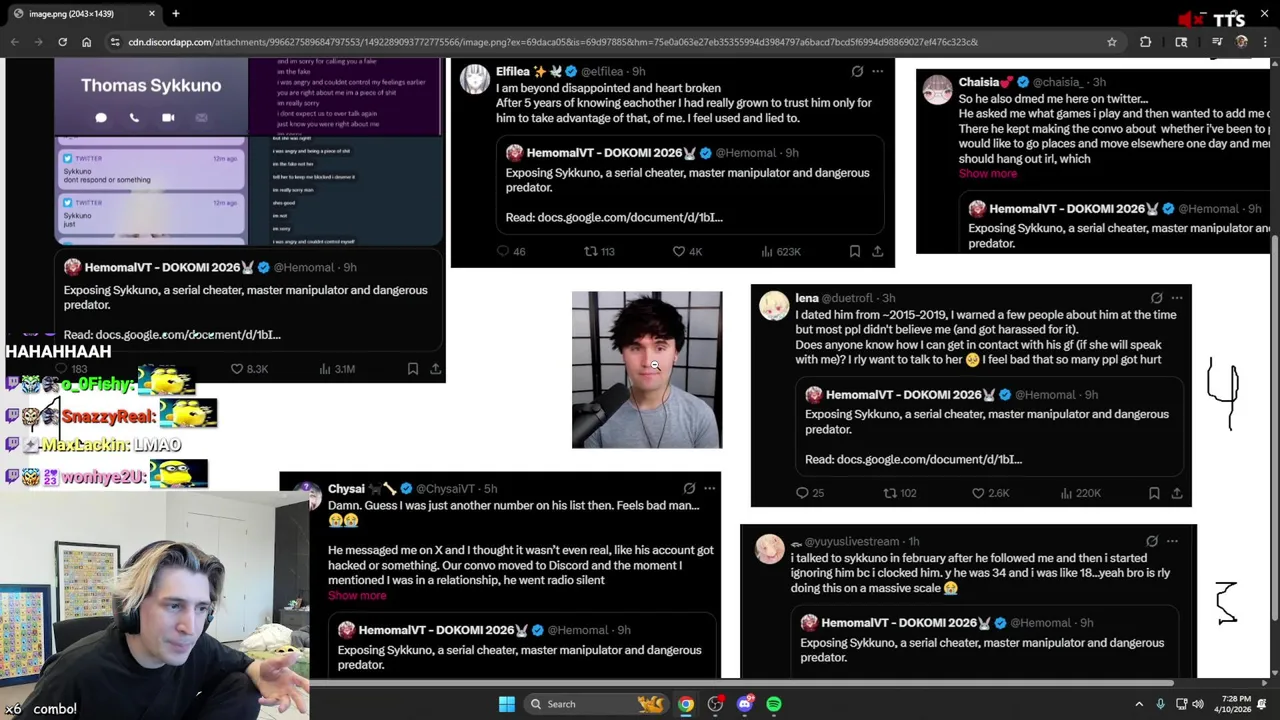This screenshot has height=720, width=1280.
Task: Share Elfilea's tweet
Action: tap(877, 251)
